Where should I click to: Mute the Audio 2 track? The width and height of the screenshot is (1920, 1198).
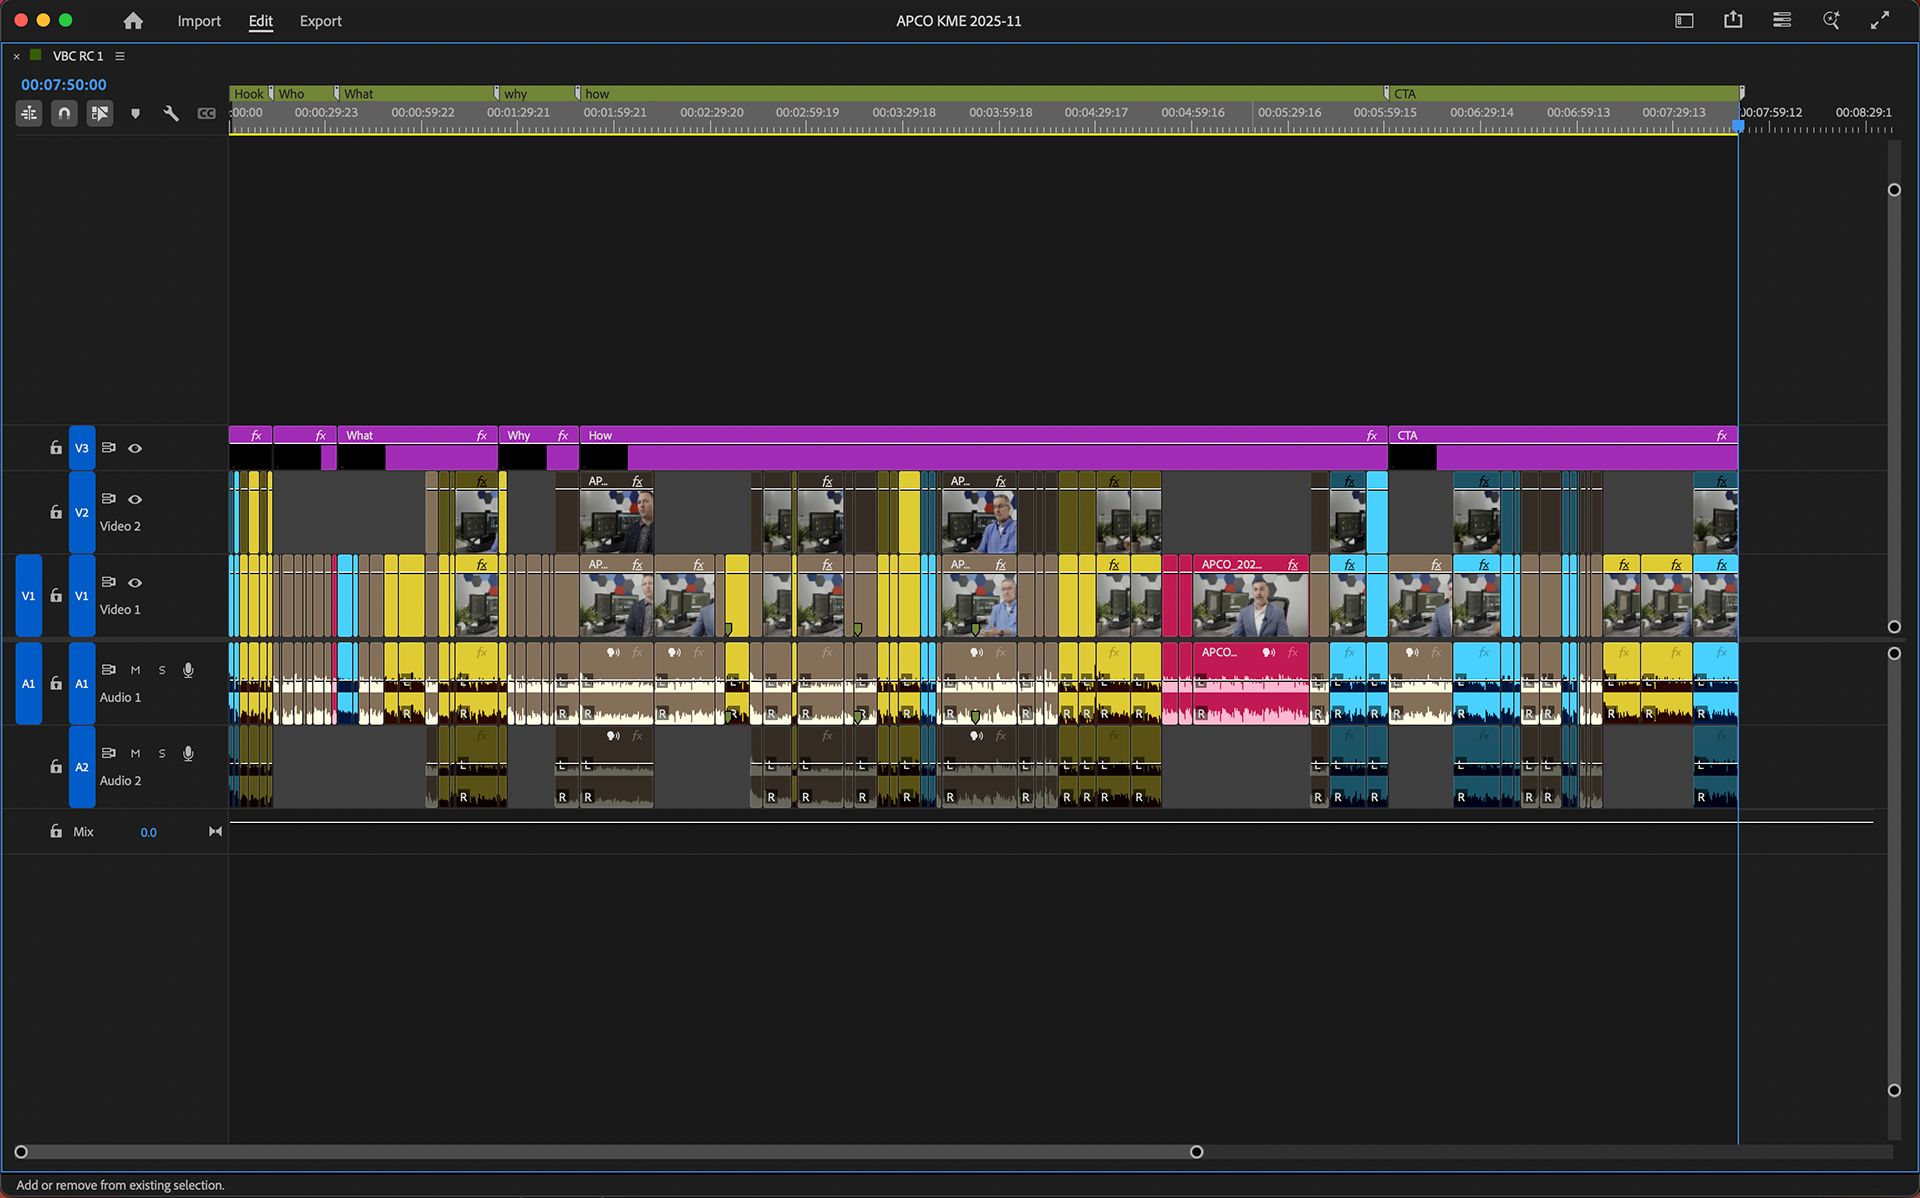[x=135, y=753]
